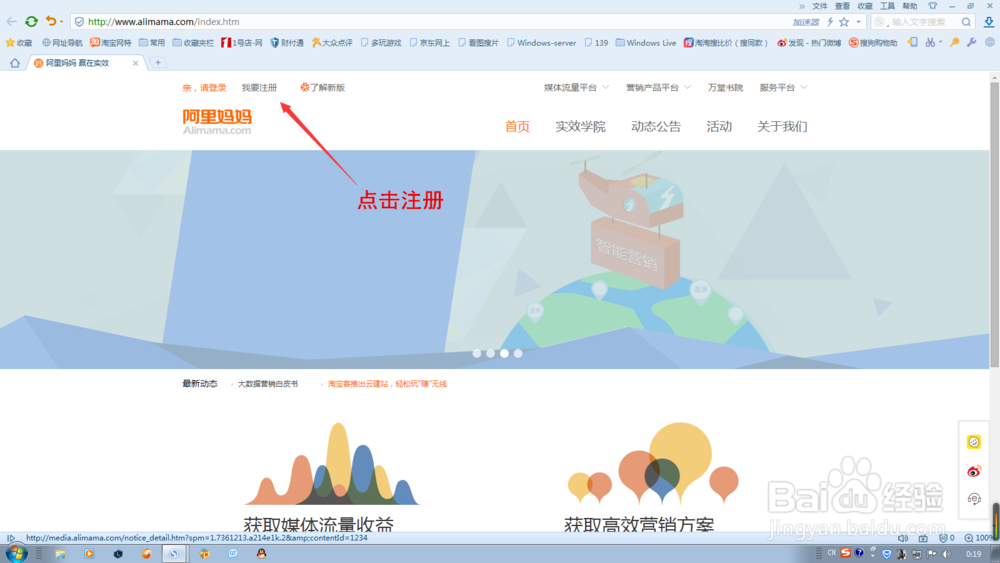The height and width of the screenshot is (563, 1000).
Task: Open the 财付通 bookmark
Action: tap(287, 43)
